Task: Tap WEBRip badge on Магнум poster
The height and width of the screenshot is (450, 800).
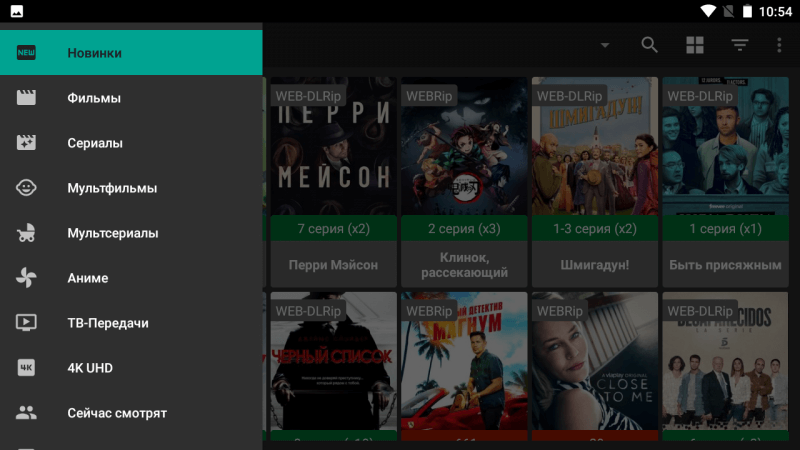Action: click(x=429, y=311)
